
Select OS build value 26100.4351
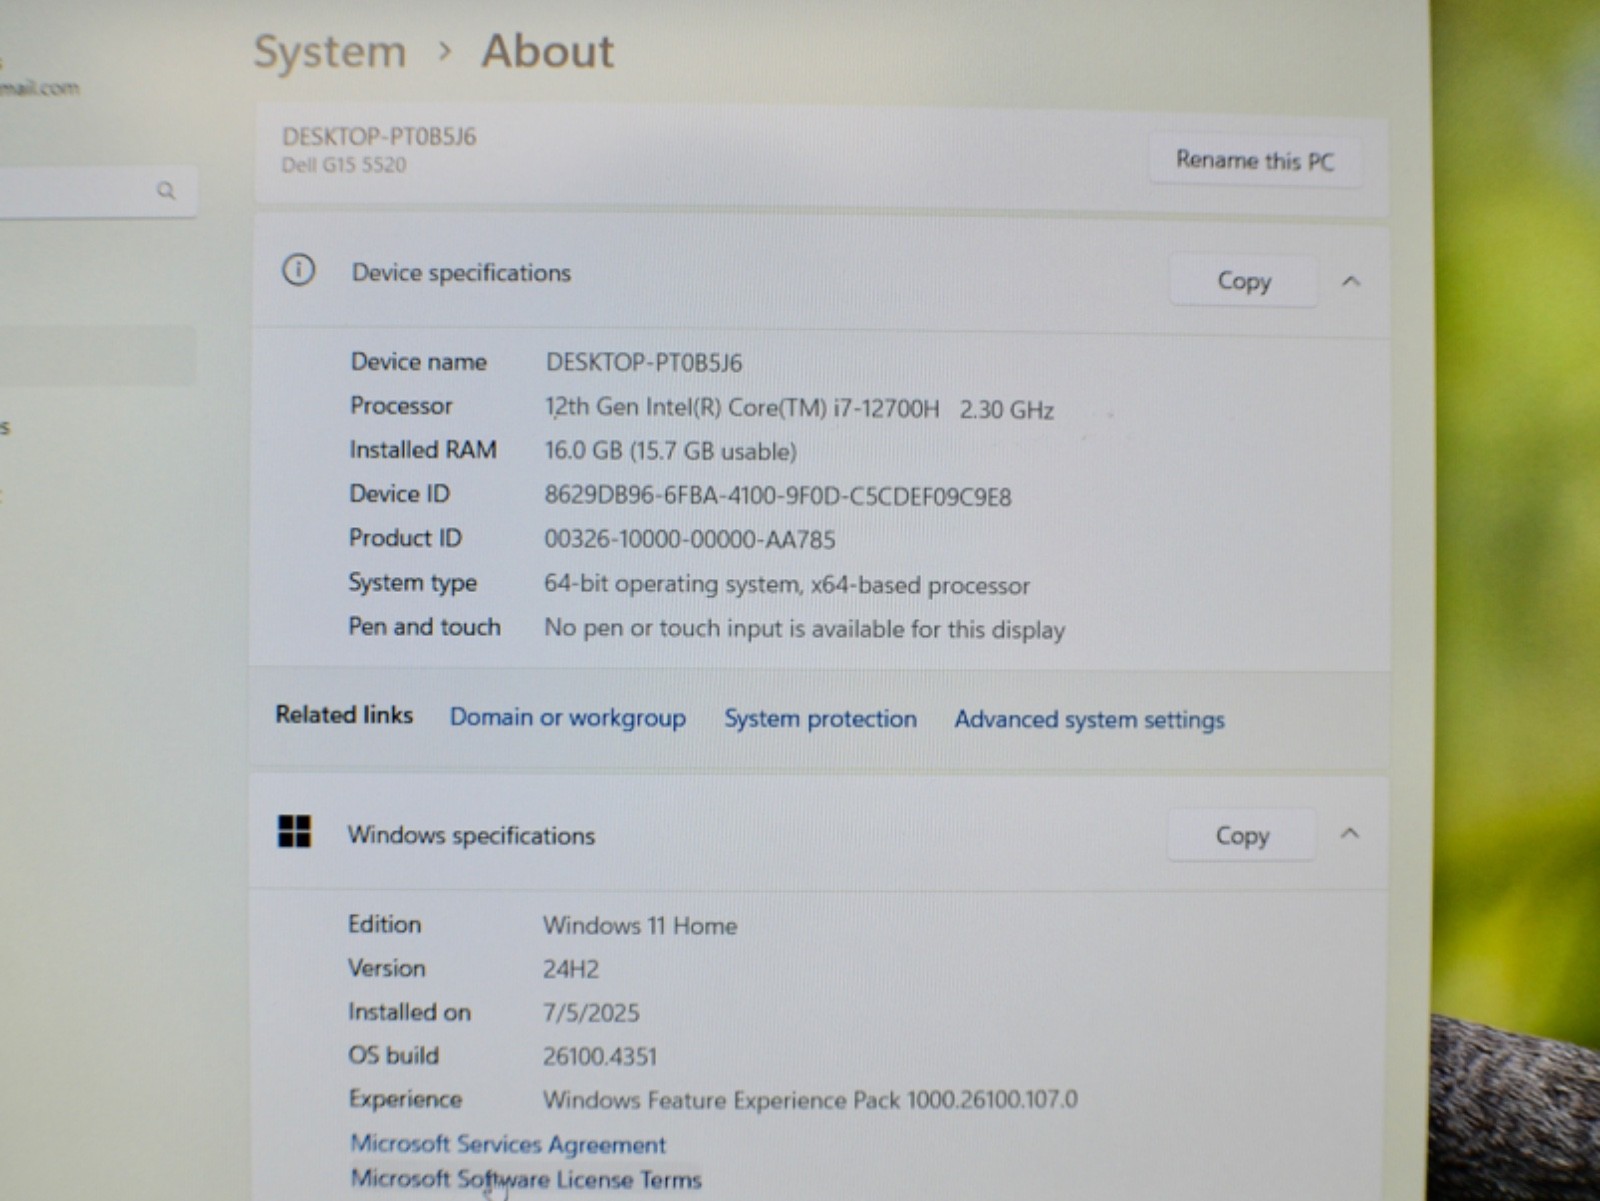[x=600, y=1057]
